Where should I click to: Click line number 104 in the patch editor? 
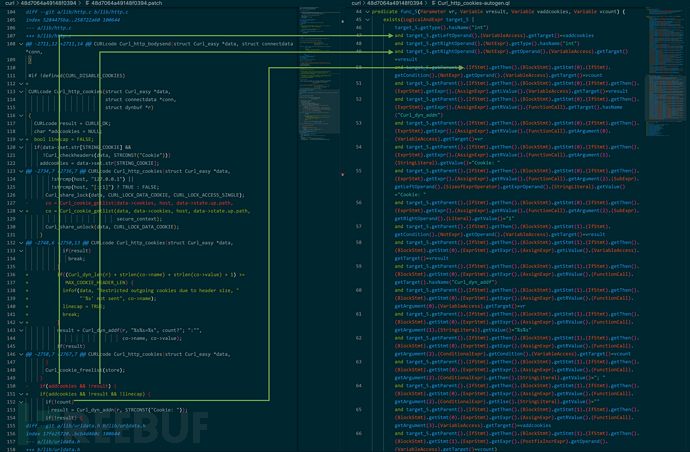(11, 12)
